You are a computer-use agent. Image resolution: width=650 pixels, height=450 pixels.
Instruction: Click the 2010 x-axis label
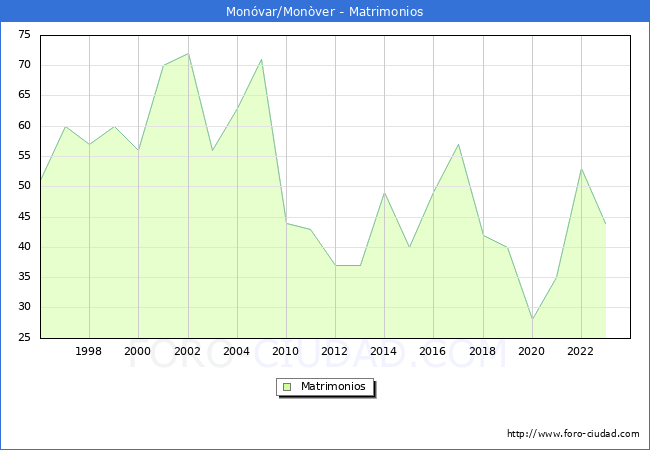[x=286, y=351]
